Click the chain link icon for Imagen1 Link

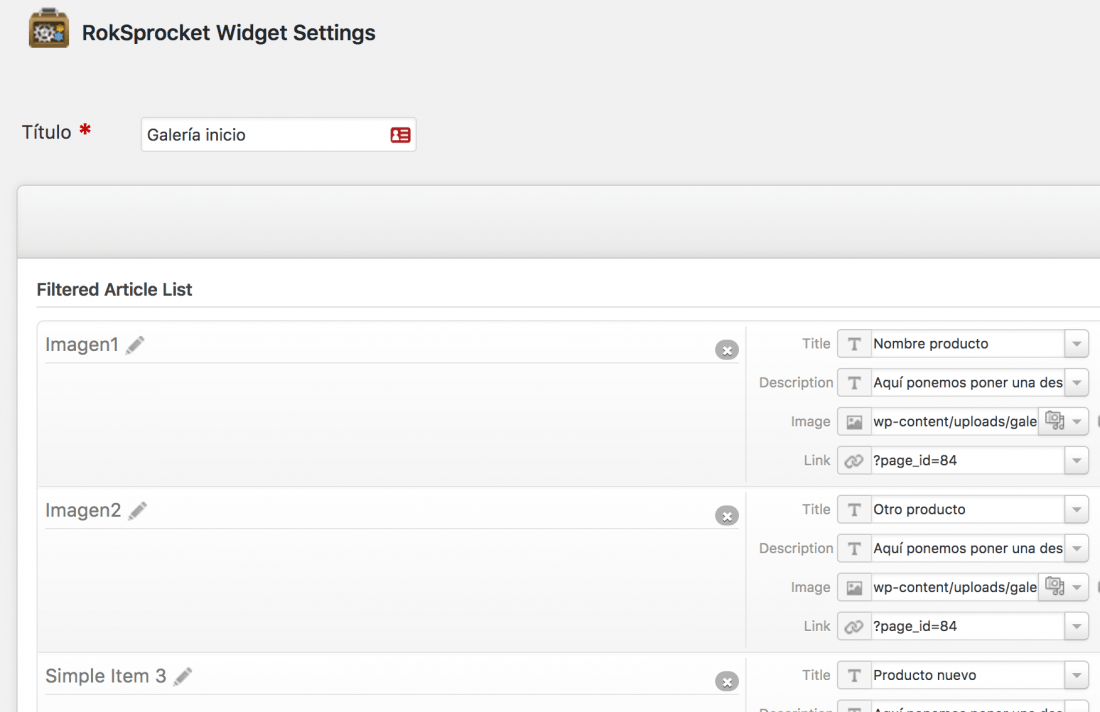(854, 461)
